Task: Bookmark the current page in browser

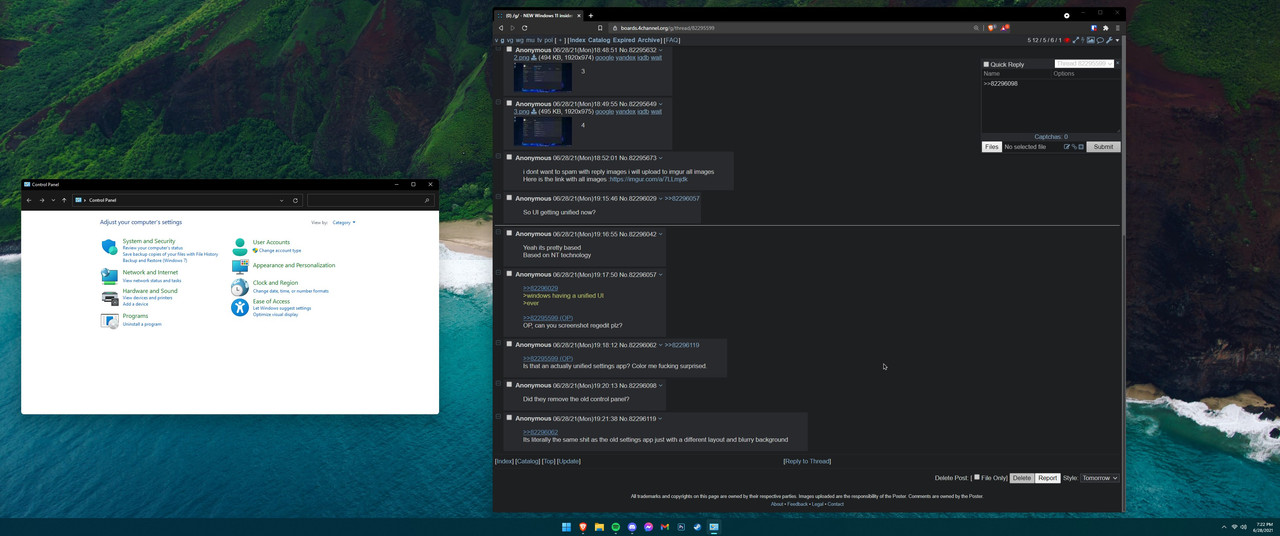Action: tap(600, 28)
